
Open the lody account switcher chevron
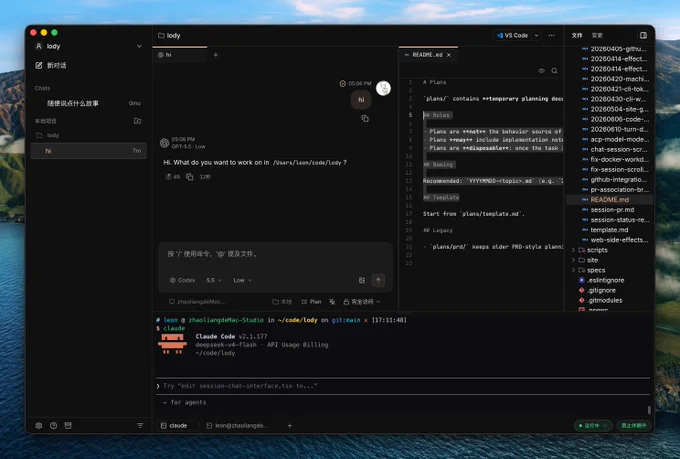tap(139, 46)
